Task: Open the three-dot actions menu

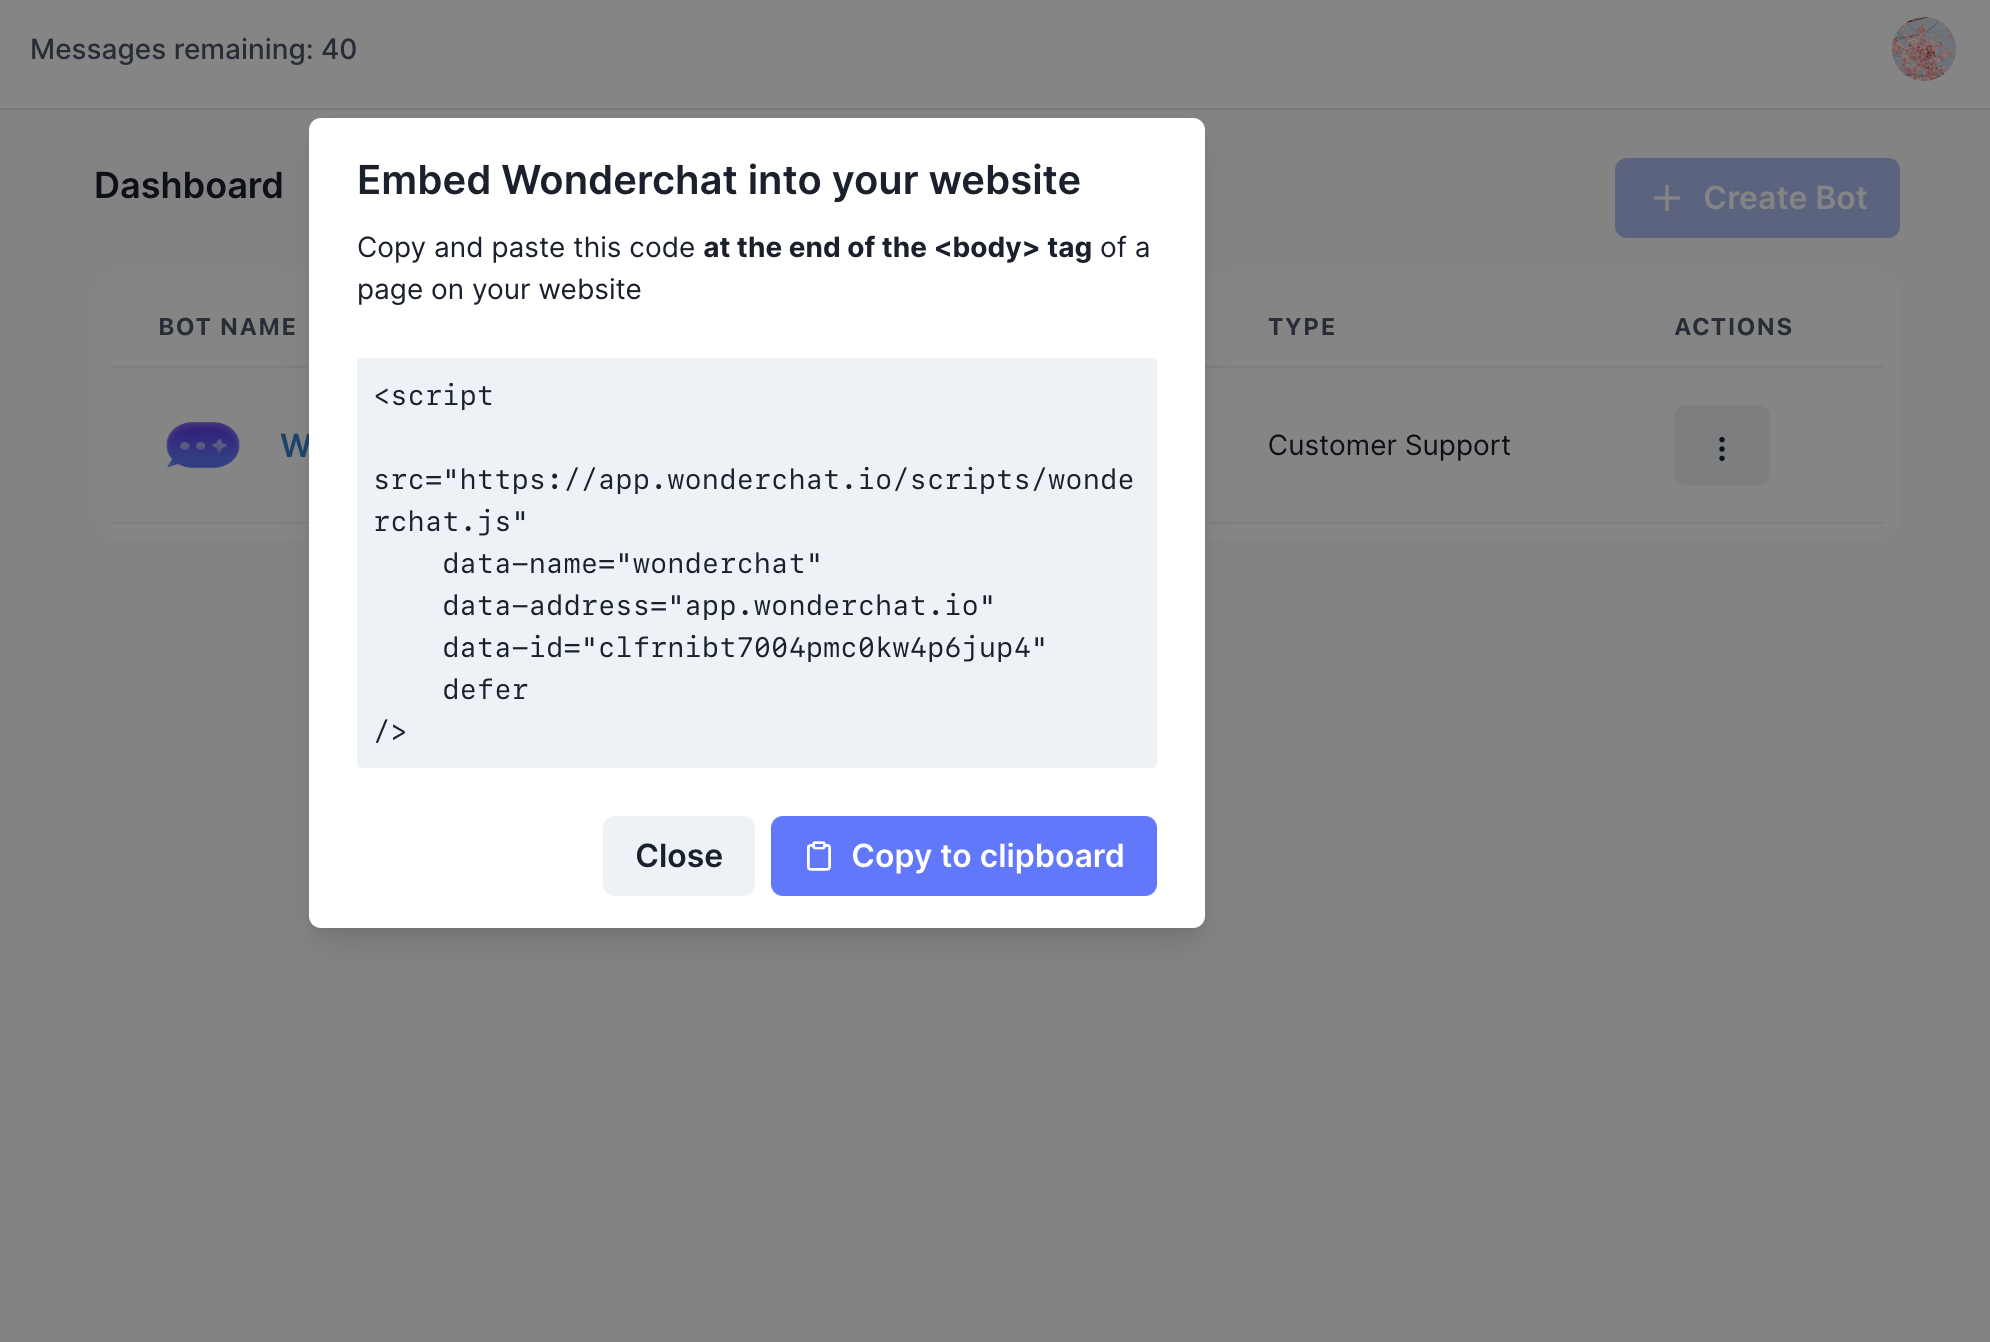Action: [1721, 446]
